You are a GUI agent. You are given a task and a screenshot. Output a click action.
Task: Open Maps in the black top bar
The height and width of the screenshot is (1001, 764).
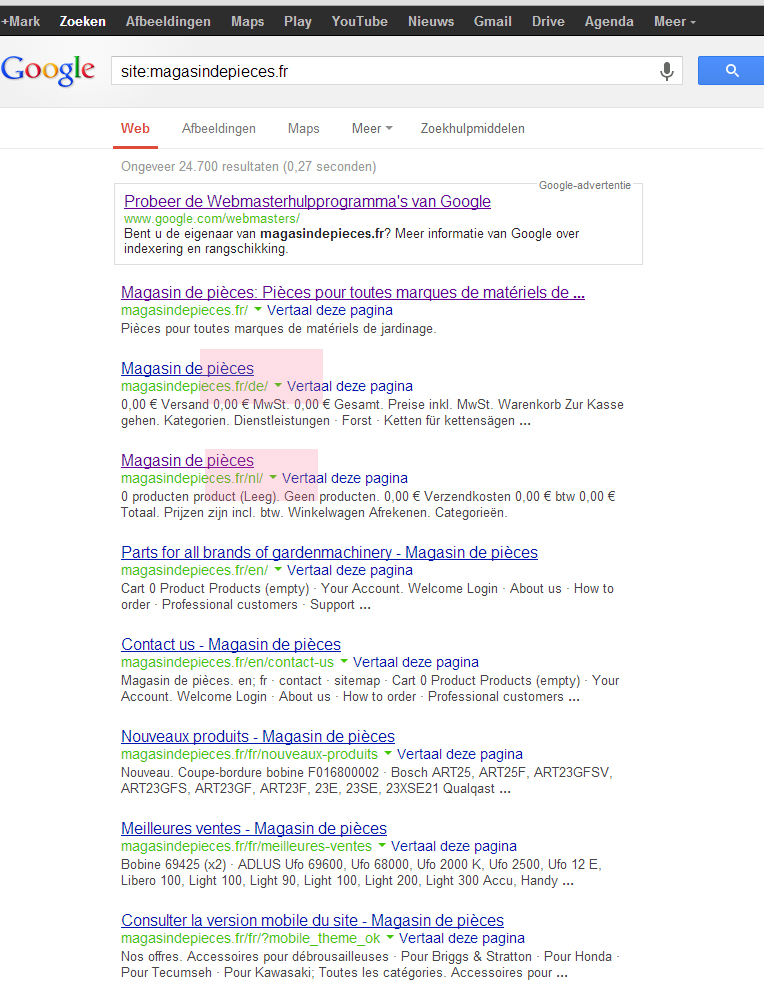[x=248, y=21]
